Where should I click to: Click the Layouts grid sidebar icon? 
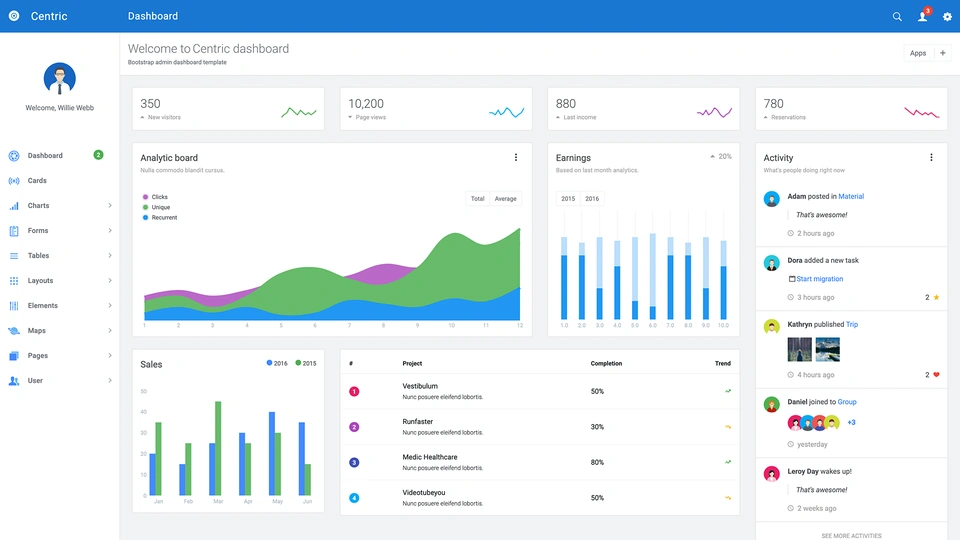pos(14,280)
